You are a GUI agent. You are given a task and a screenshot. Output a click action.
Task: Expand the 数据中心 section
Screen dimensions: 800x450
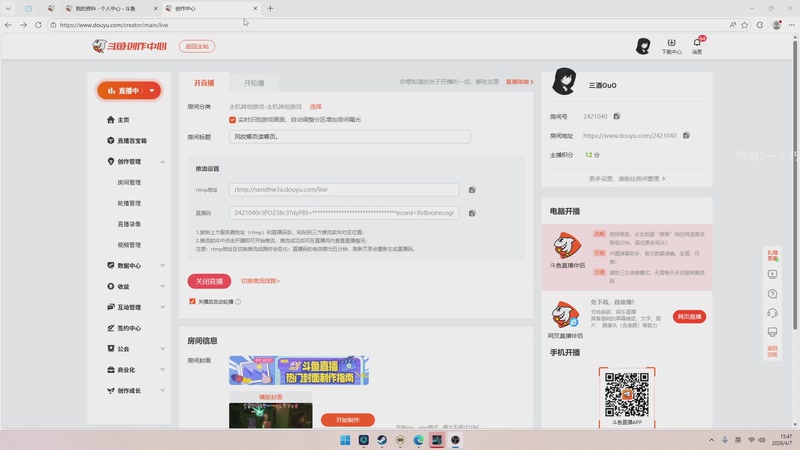[163, 265]
